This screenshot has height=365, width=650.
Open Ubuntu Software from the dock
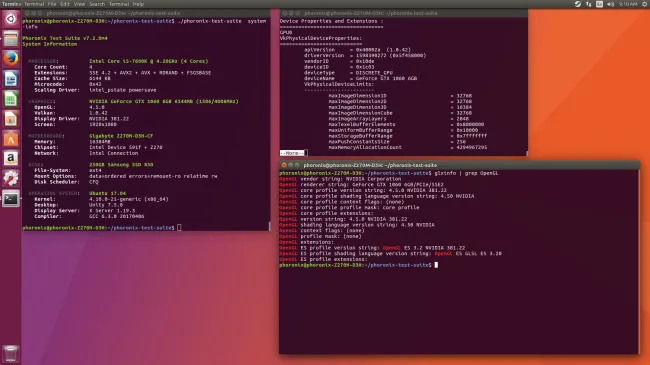point(11,139)
